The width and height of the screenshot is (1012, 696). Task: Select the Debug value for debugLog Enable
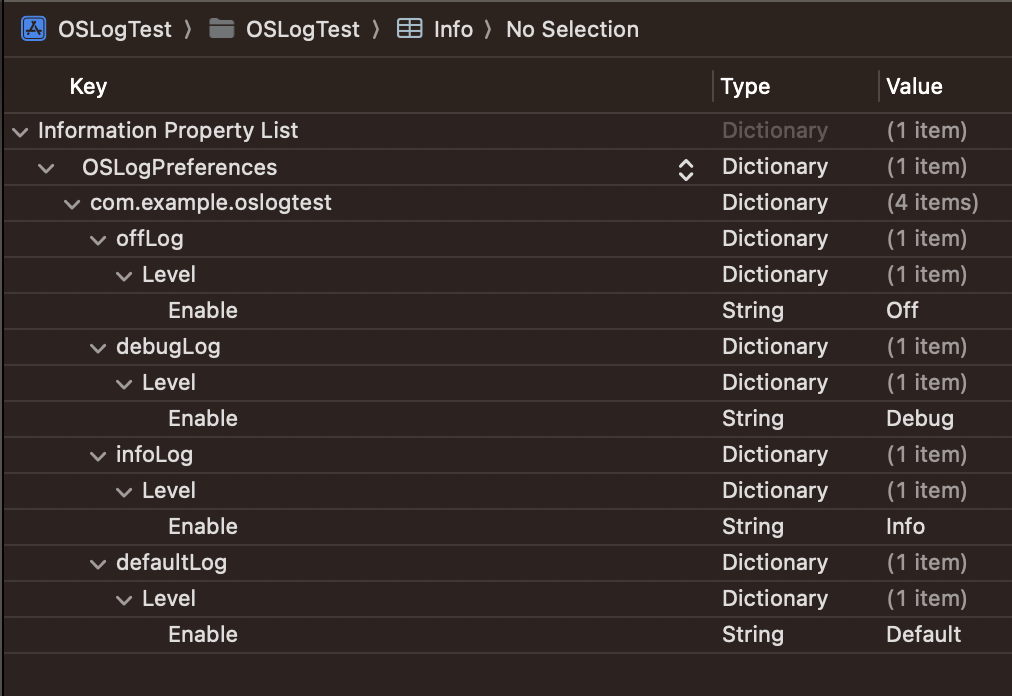tap(920, 419)
